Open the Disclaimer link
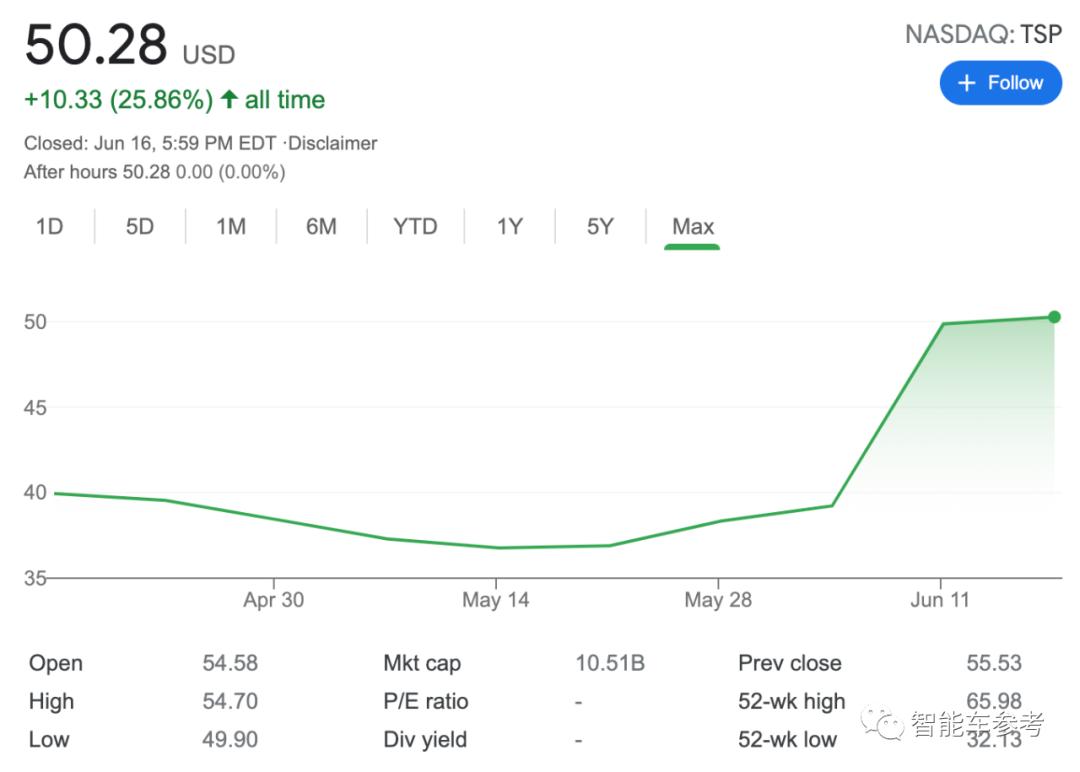Image resolution: width=1080 pixels, height=772 pixels. (333, 143)
